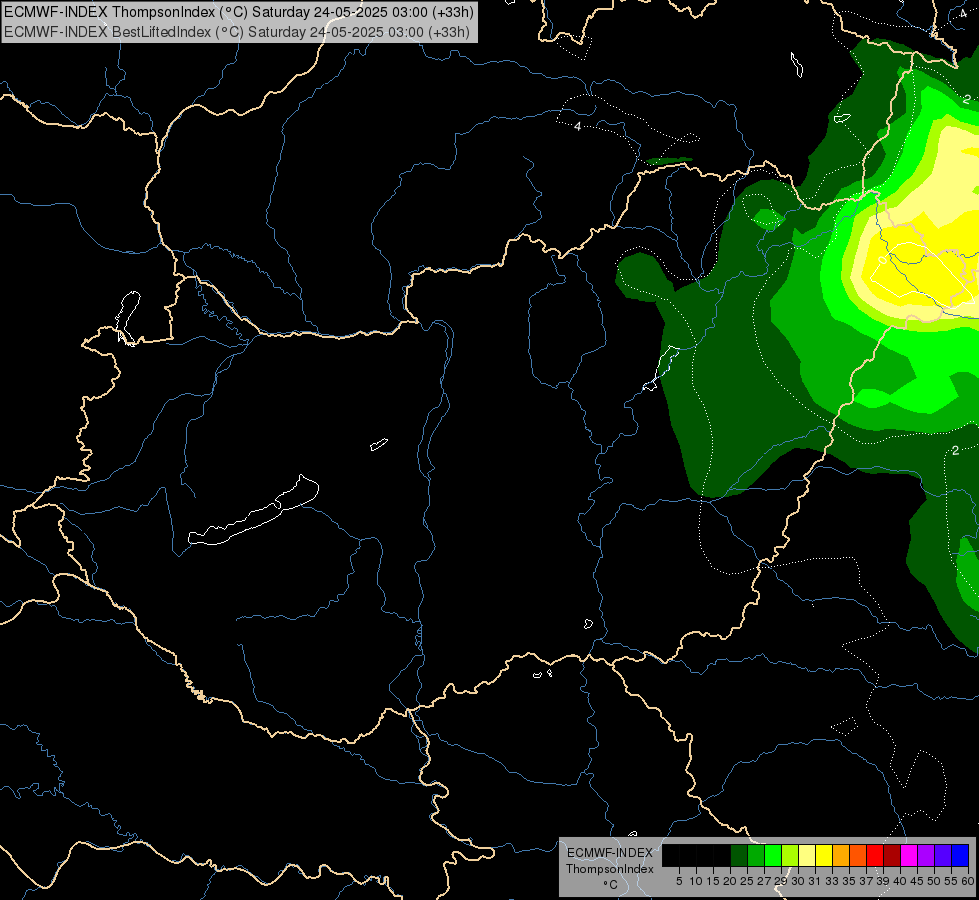Click the BestLiftedIndex title line at top
The image size is (979, 900).
[237, 32]
